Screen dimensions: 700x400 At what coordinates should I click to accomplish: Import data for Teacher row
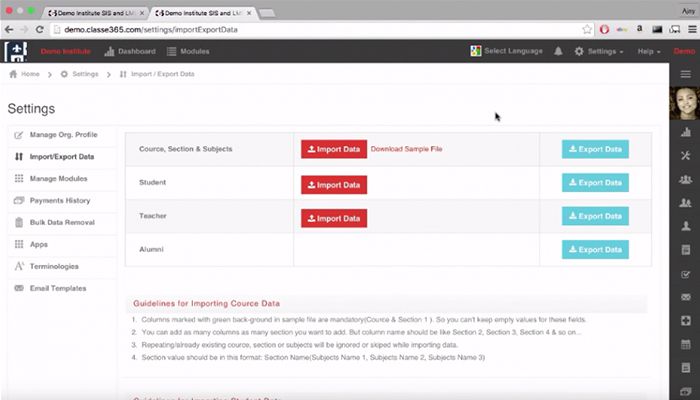[334, 218]
